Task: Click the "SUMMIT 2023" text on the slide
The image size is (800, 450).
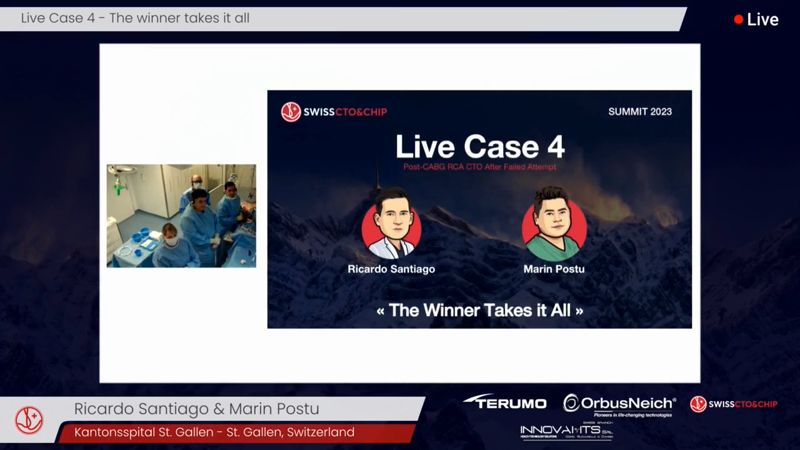Action: (x=640, y=112)
